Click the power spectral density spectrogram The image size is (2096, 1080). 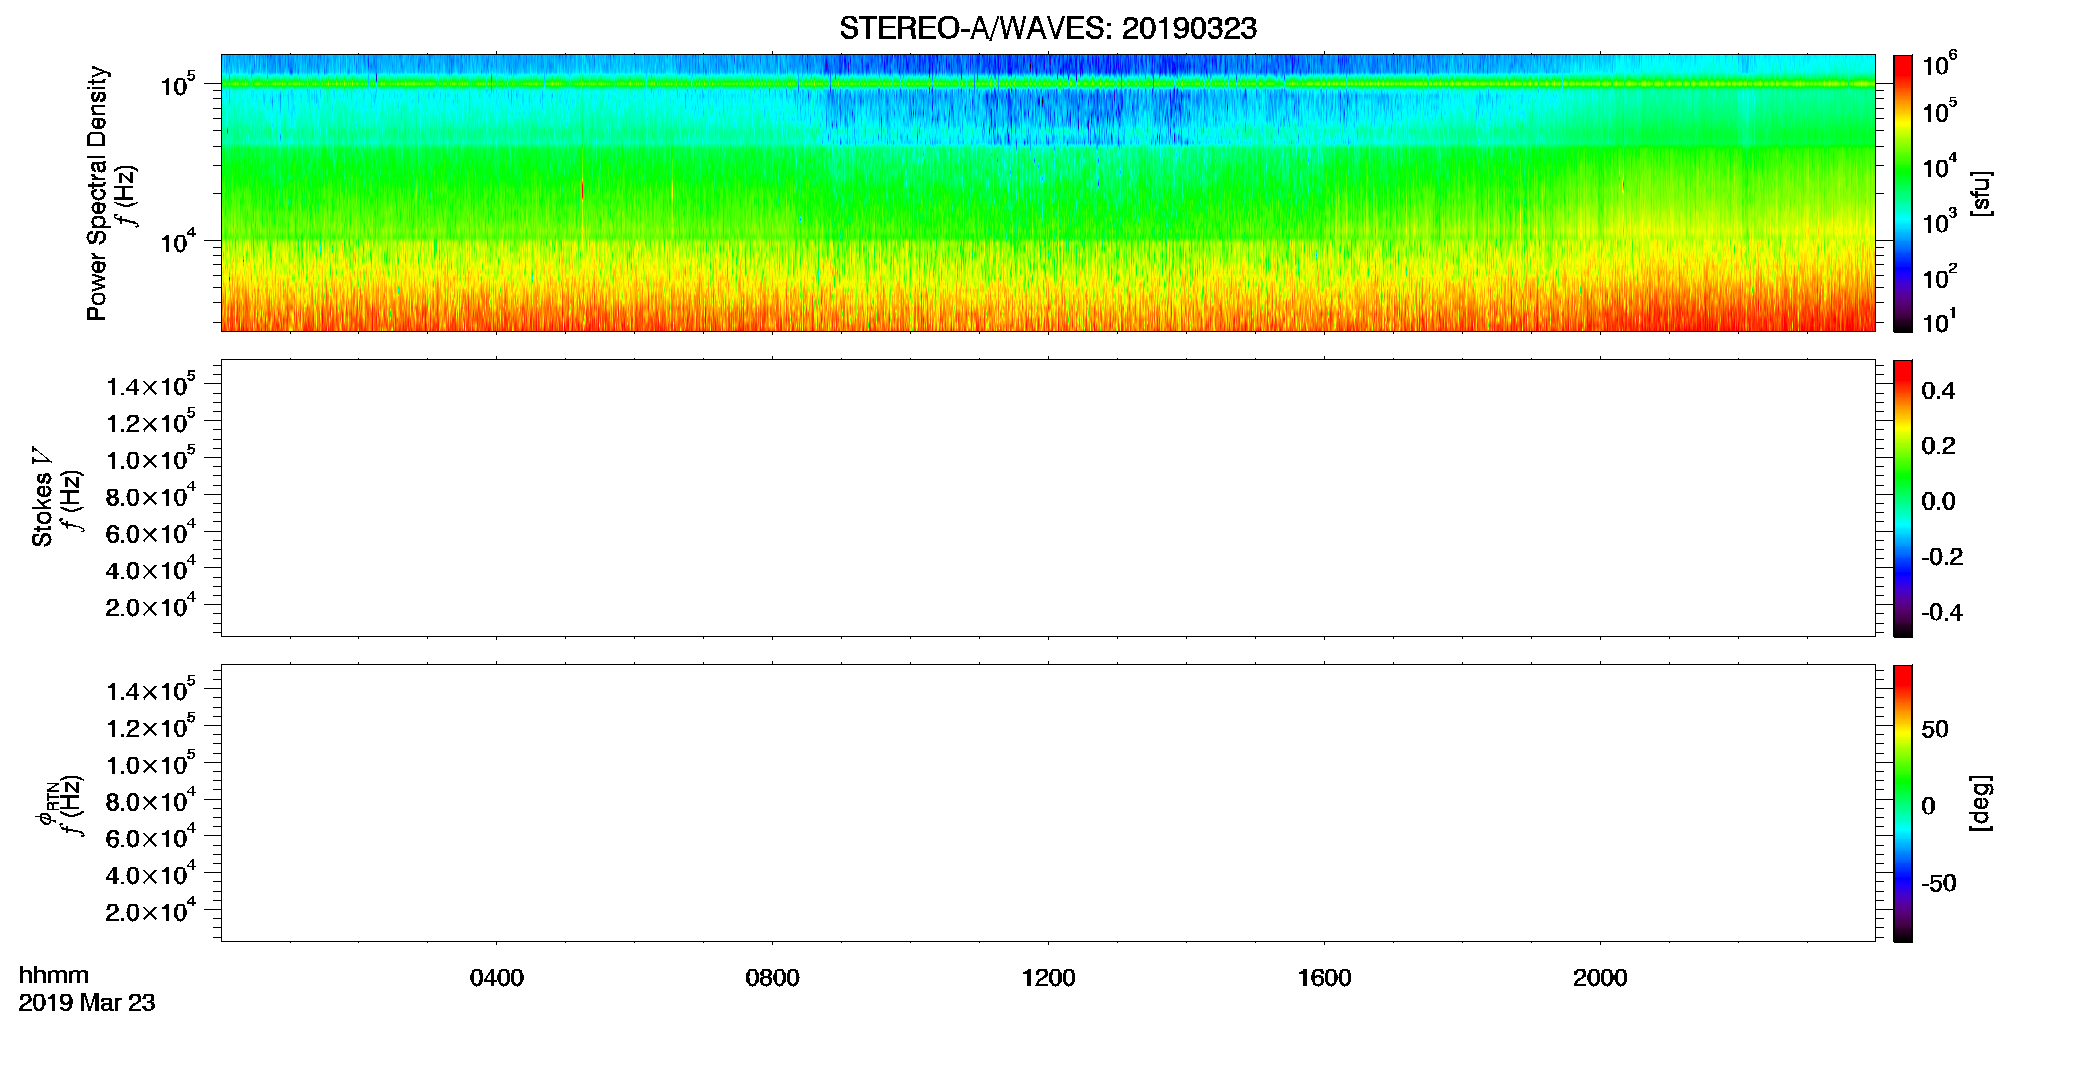point(1048,193)
